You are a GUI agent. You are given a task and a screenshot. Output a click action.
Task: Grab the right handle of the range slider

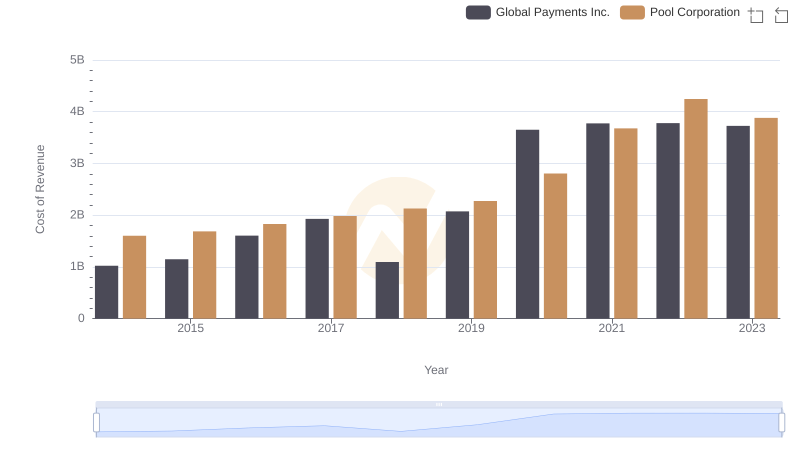point(781,423)
